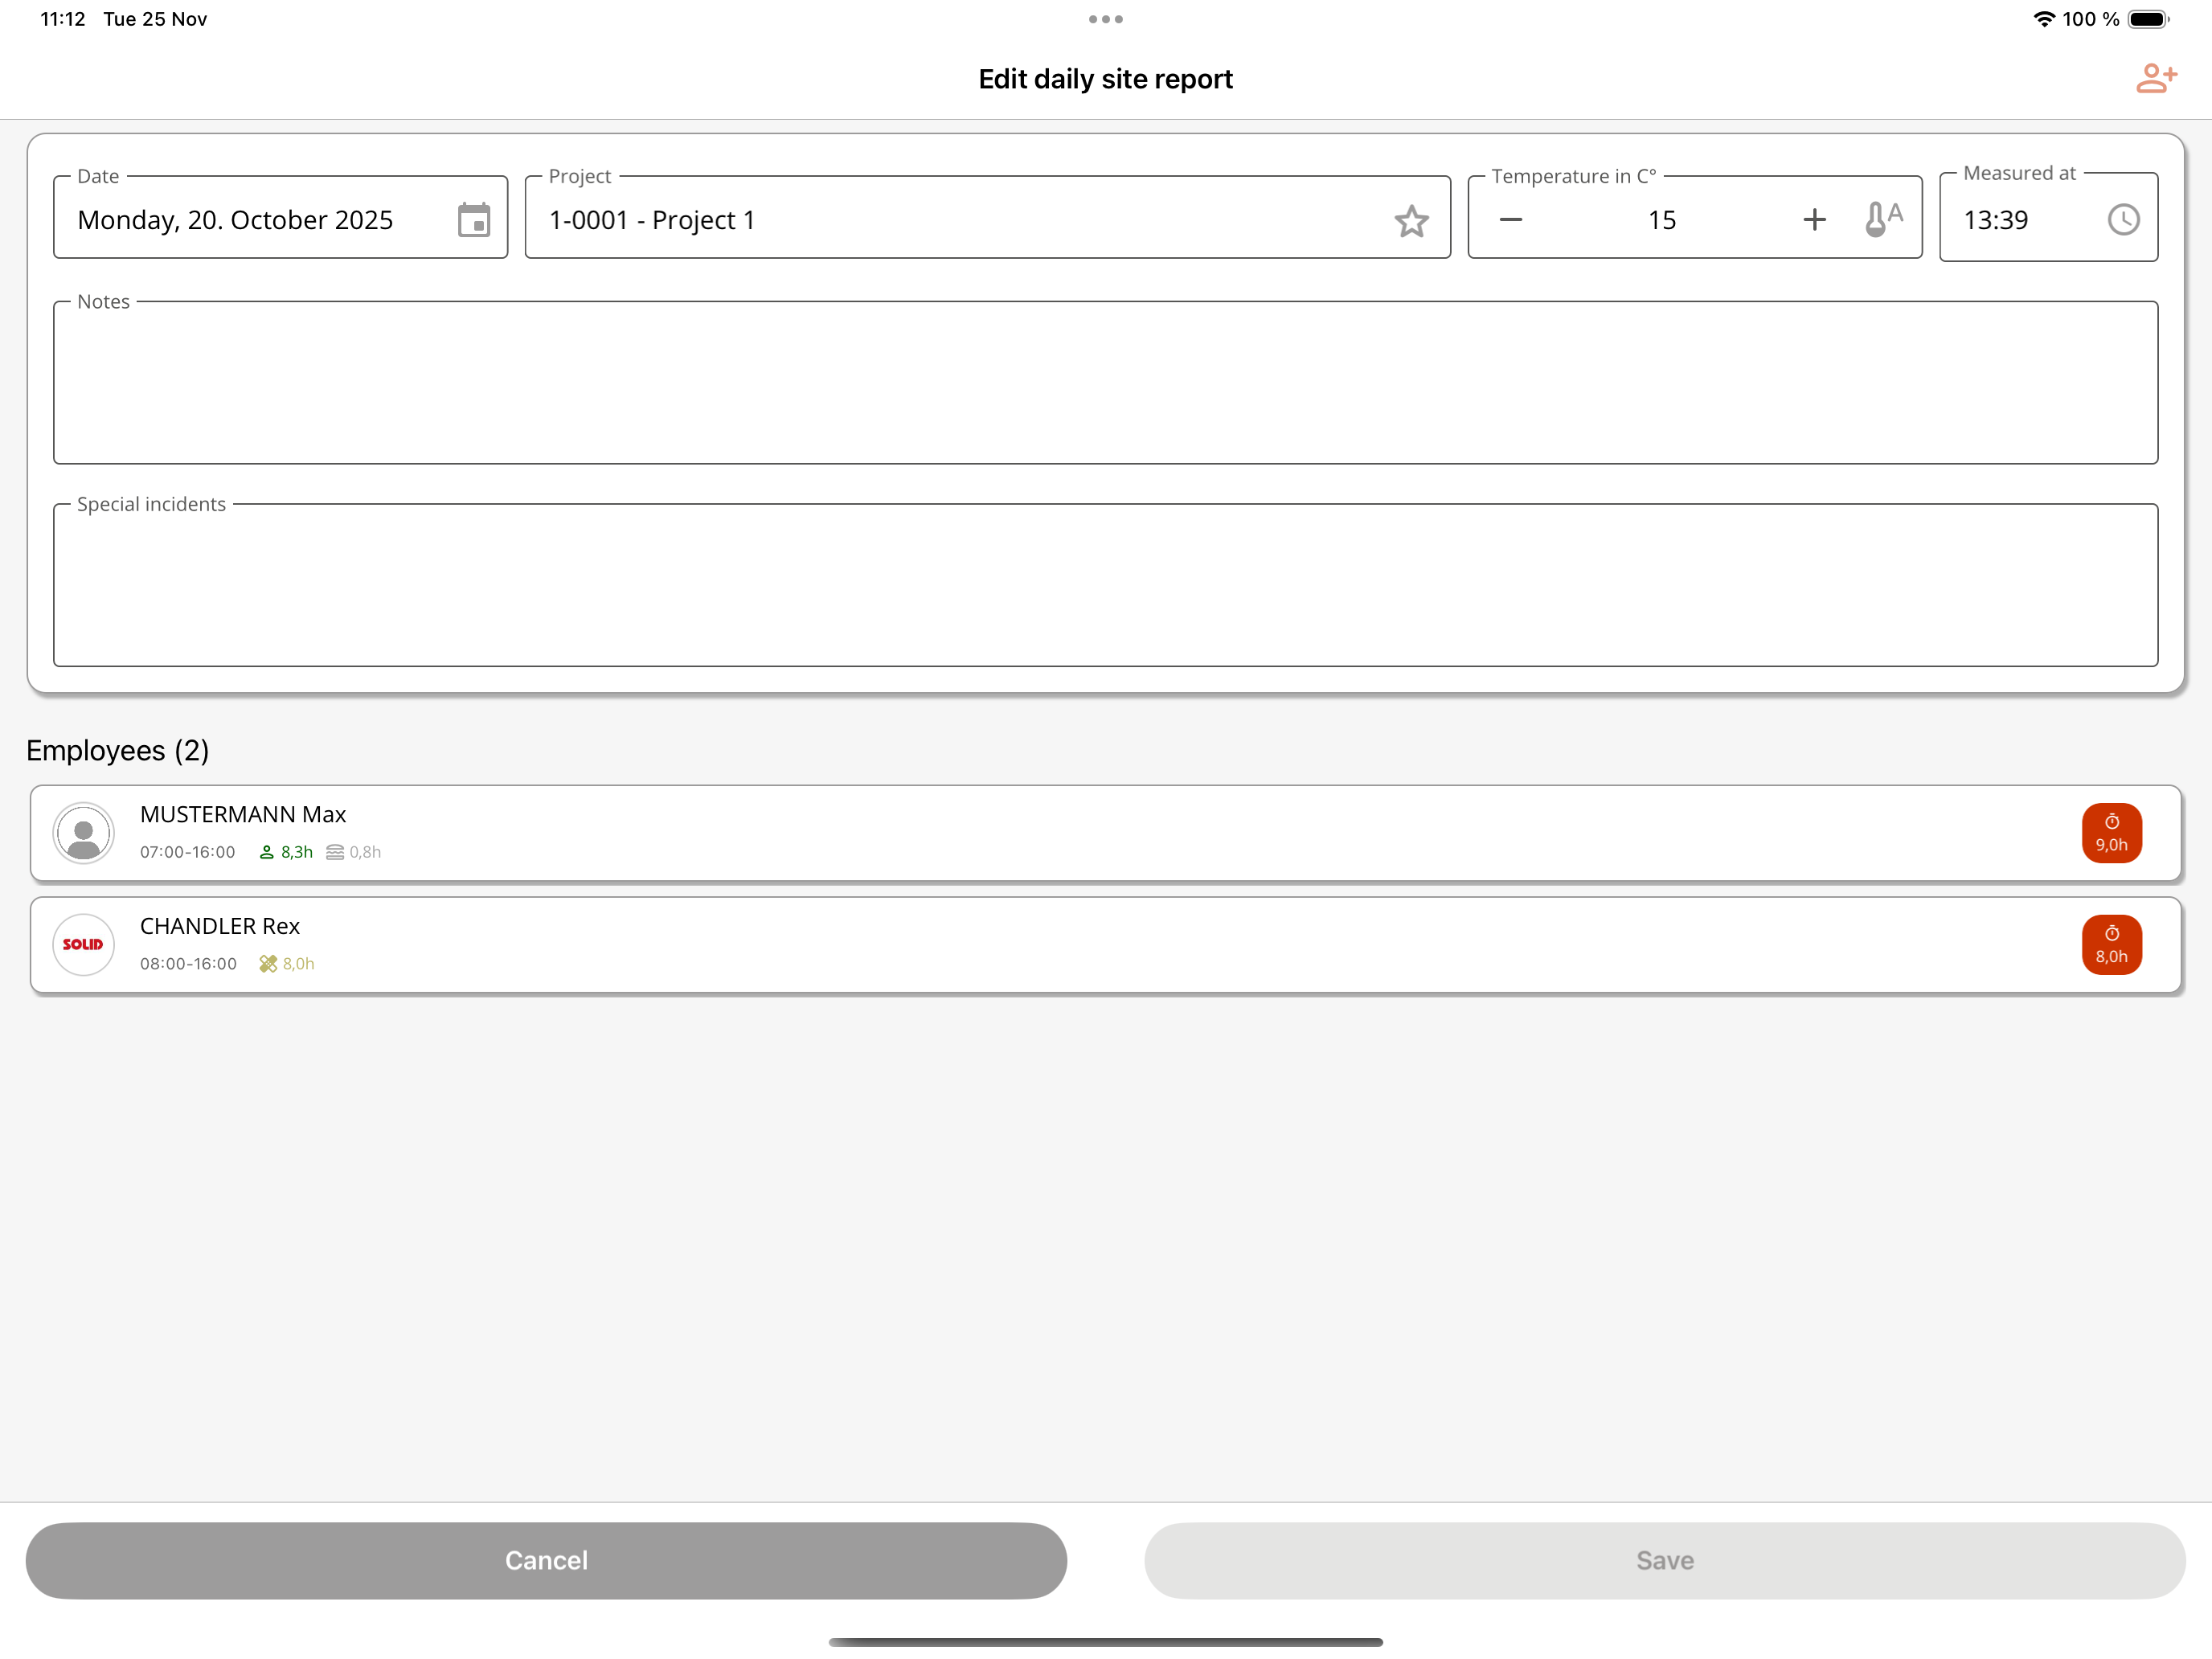Open CHANDLER Rex employee row
The image size is (2212, 1659).
click(1105, 945)
